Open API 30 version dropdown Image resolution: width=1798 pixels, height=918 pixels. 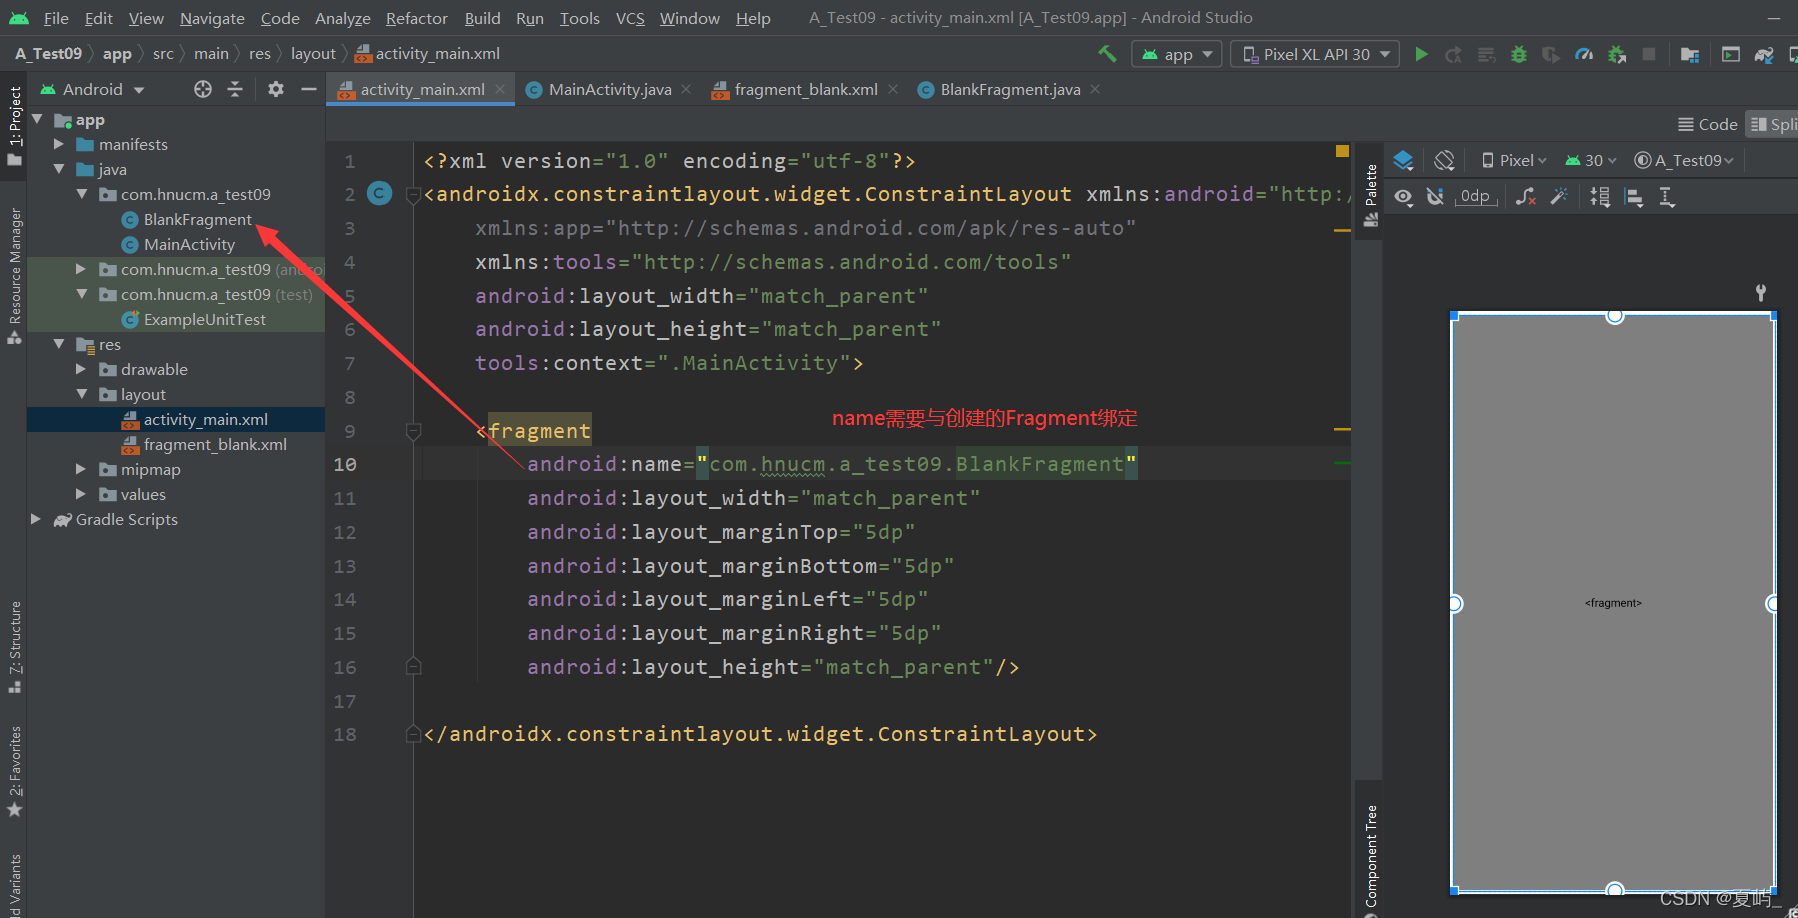pyautogui.click(x=1591, y=160)
